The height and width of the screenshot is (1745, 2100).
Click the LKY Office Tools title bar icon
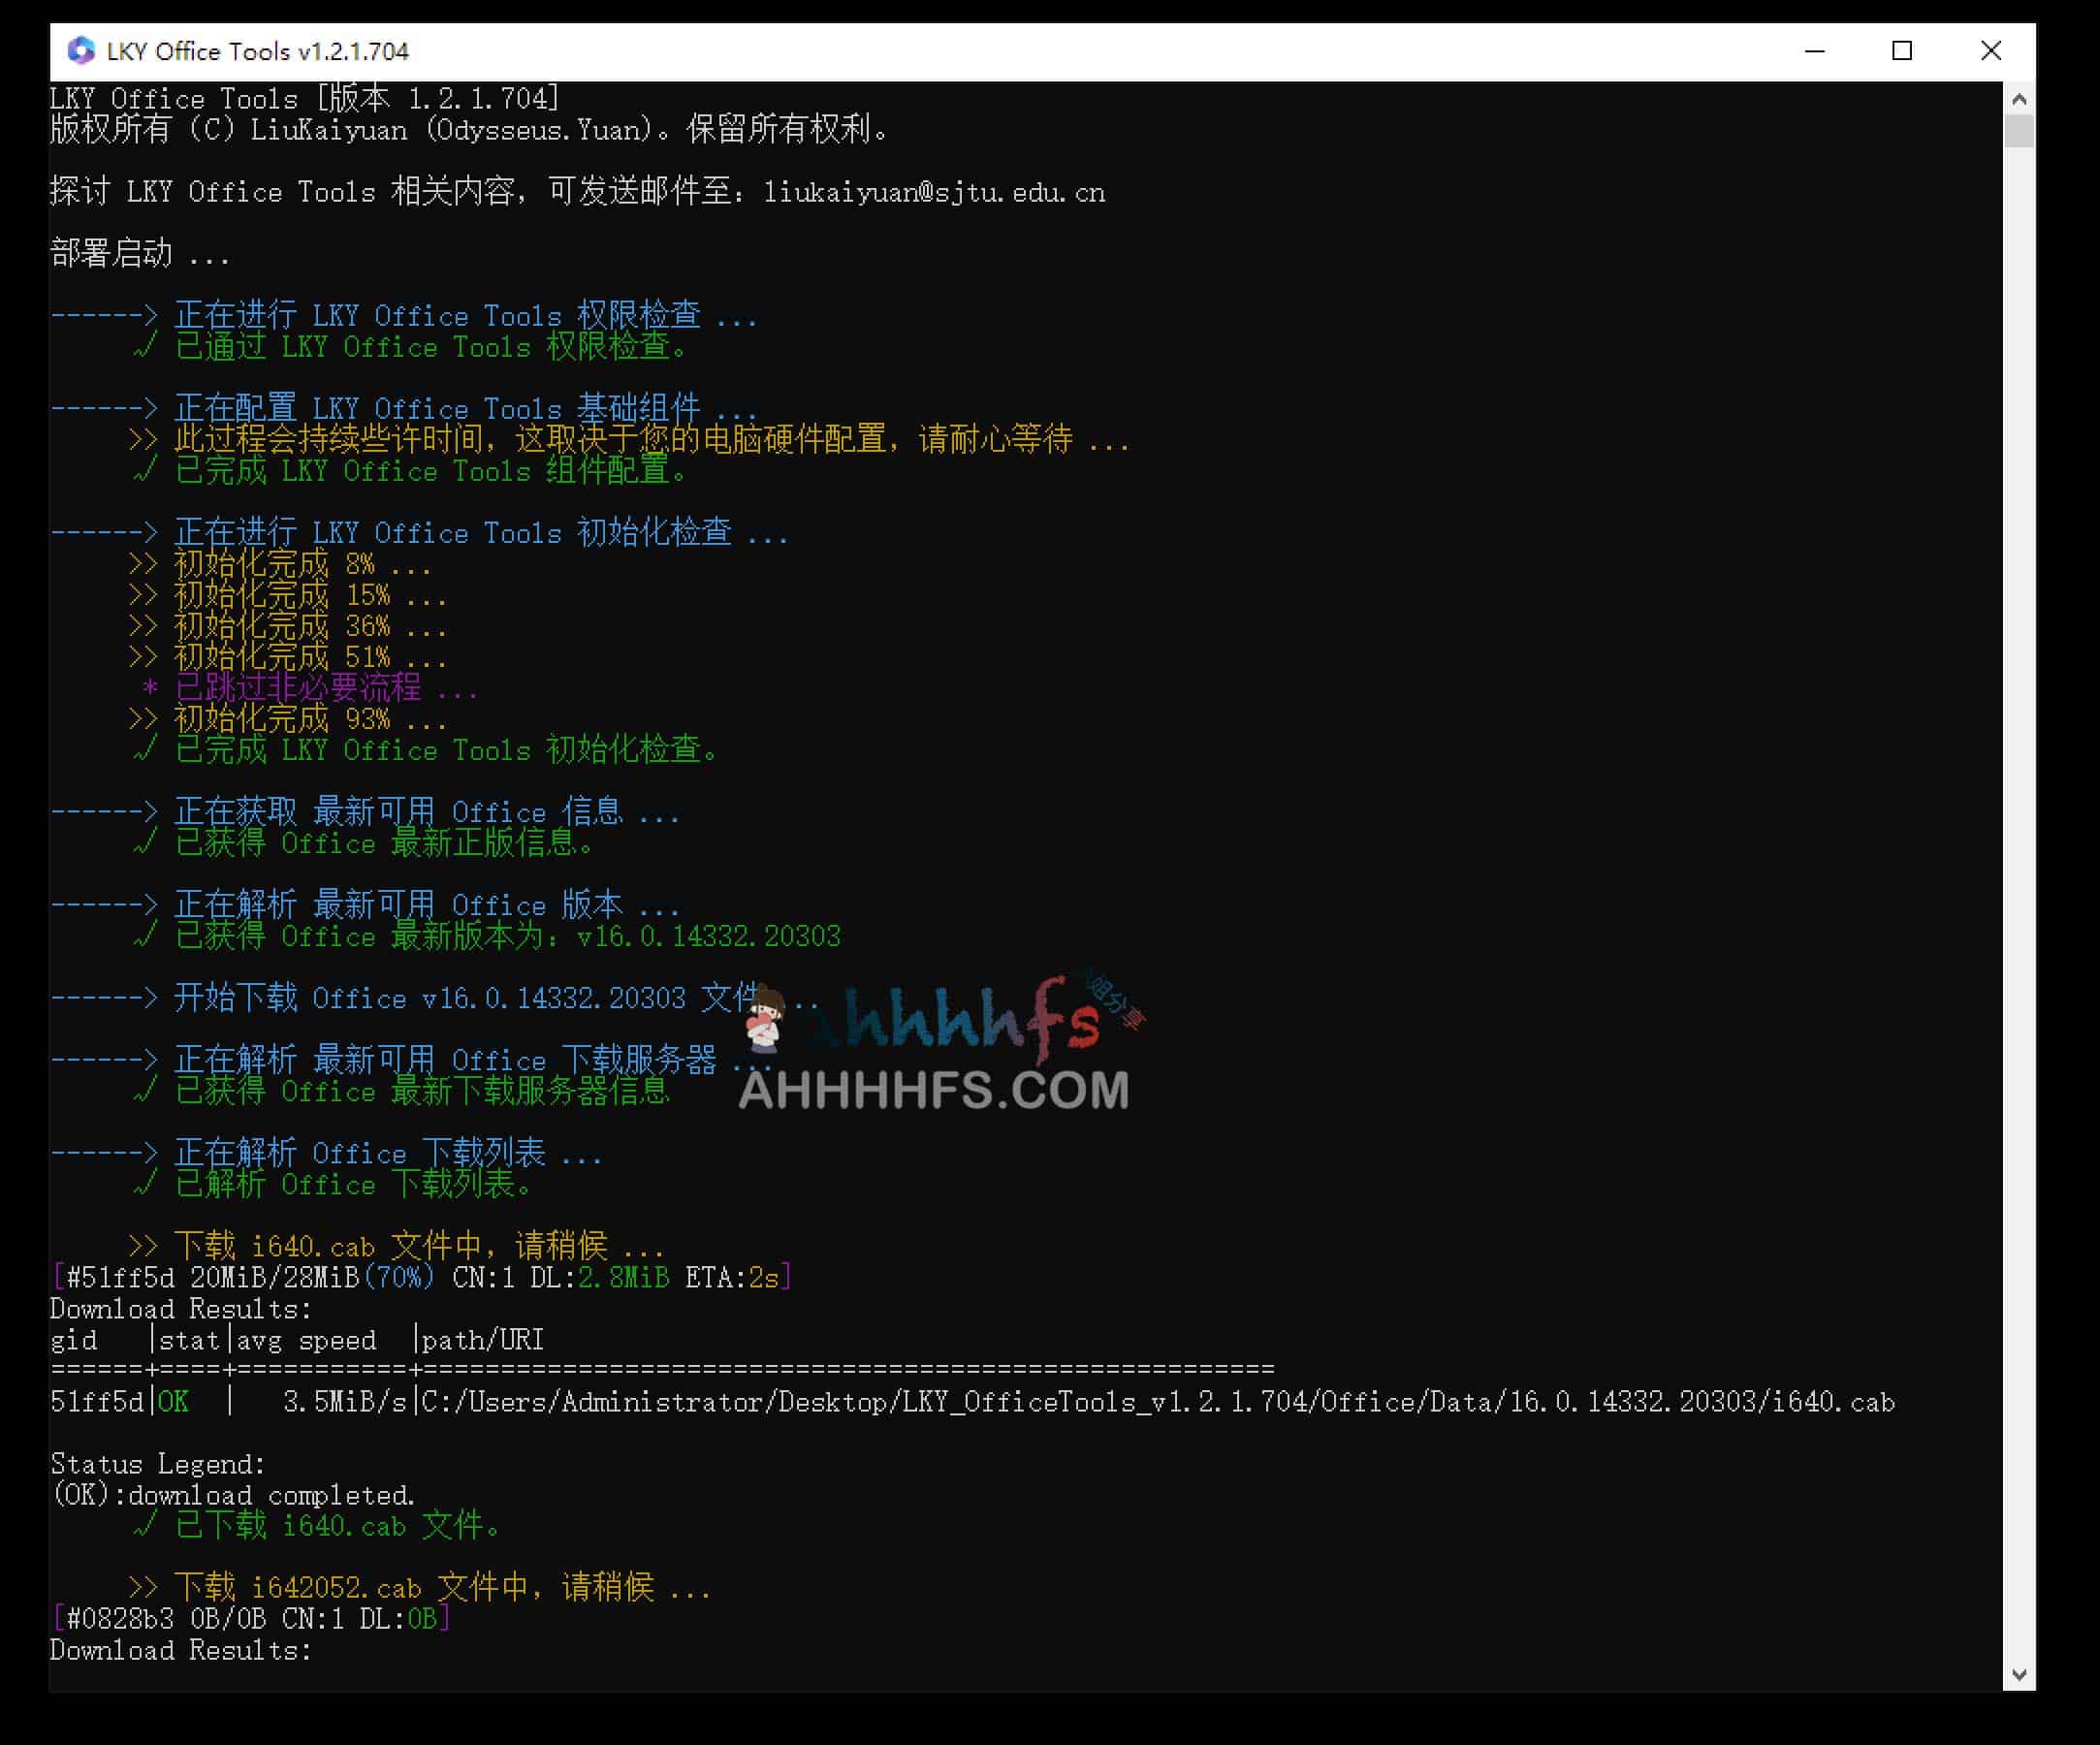pos(82,50)
